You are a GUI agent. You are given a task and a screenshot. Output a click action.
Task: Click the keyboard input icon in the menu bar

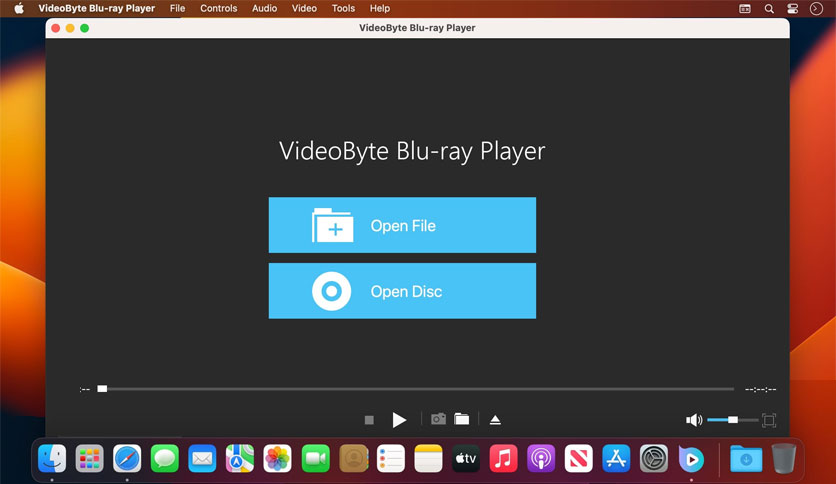click(745, 9)
